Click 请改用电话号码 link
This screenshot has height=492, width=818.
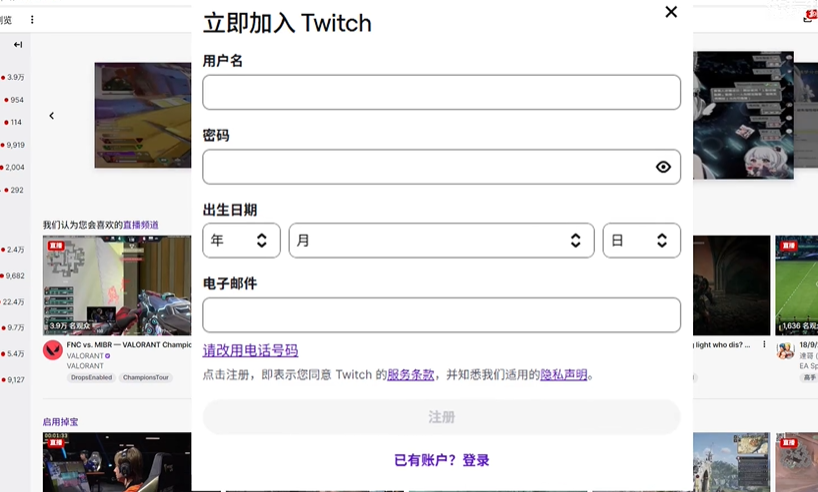250,350
